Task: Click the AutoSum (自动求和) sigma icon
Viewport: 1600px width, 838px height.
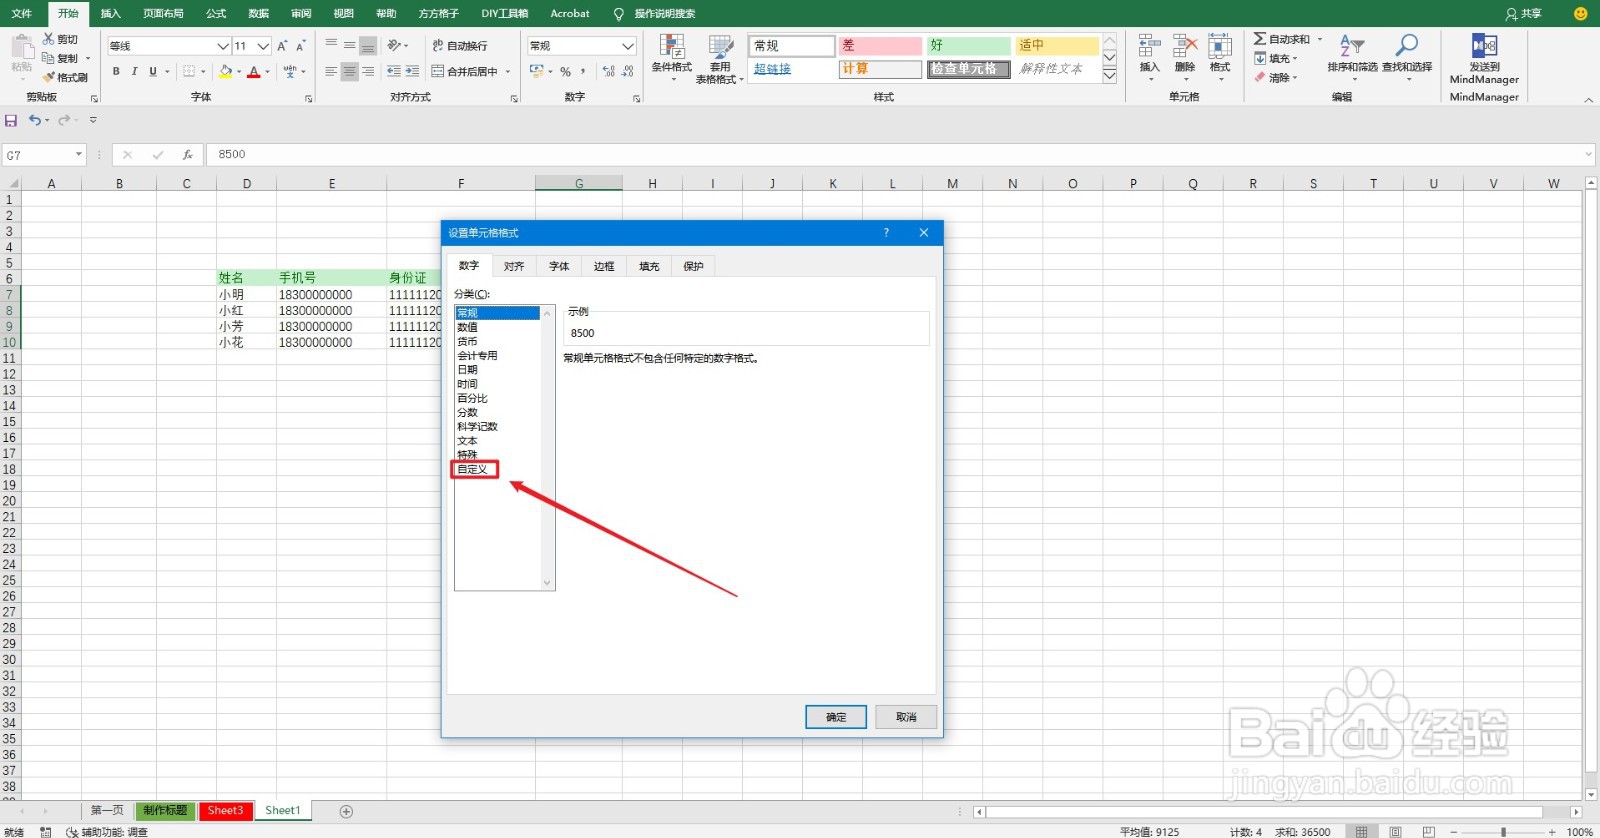Action: 1260,39
